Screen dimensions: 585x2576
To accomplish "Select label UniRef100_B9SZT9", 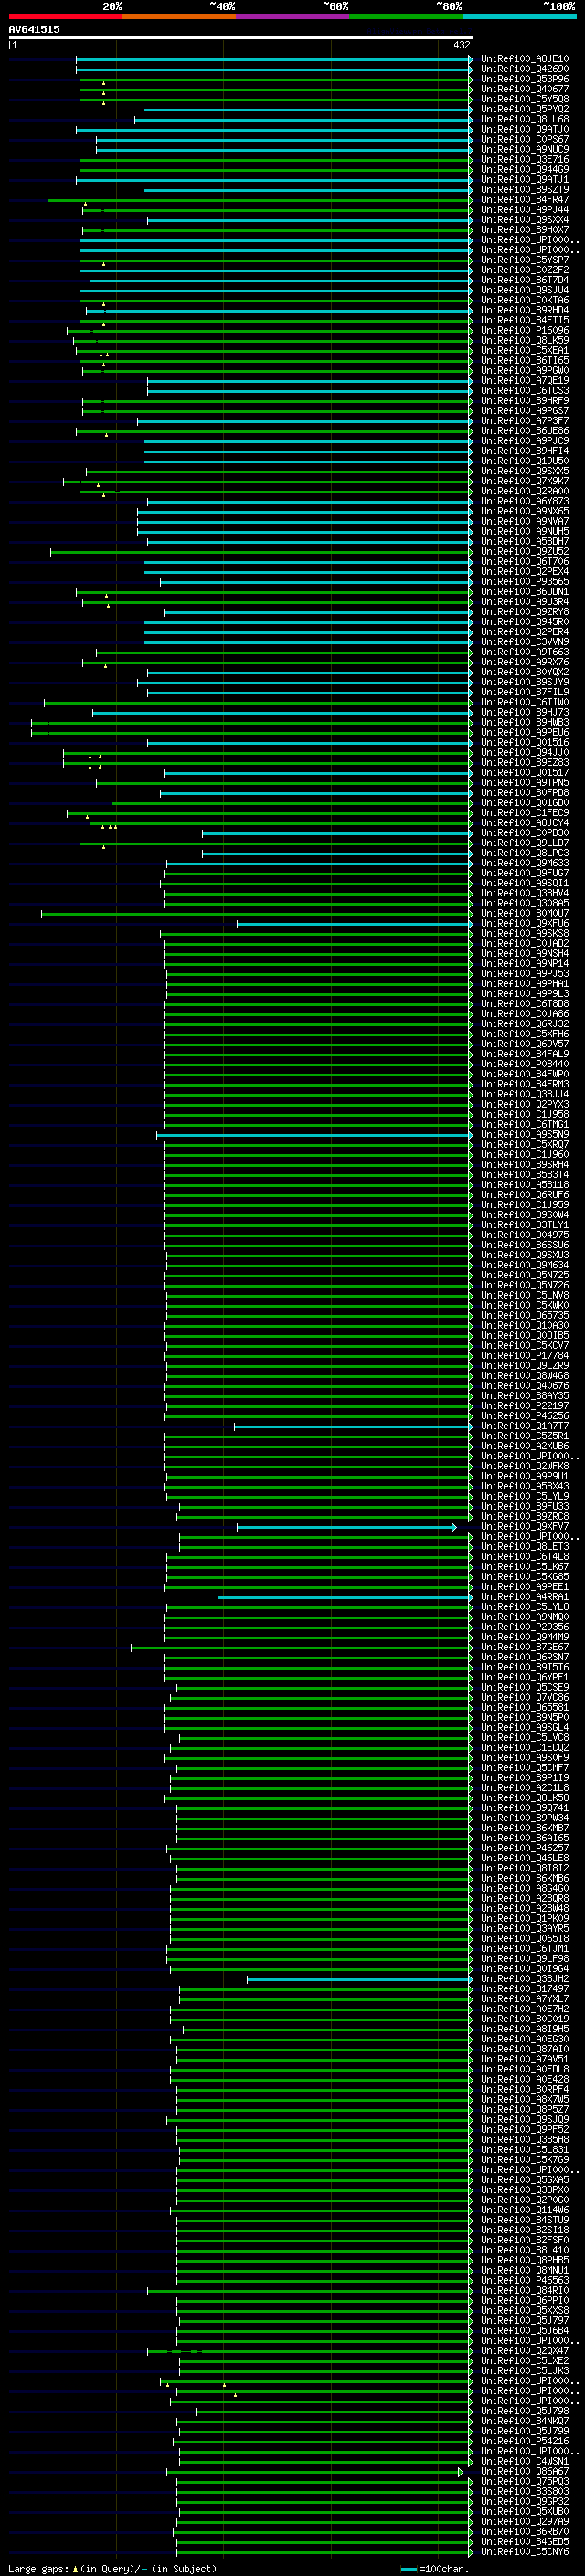I will pyautogui.click(x=525, y=189).
